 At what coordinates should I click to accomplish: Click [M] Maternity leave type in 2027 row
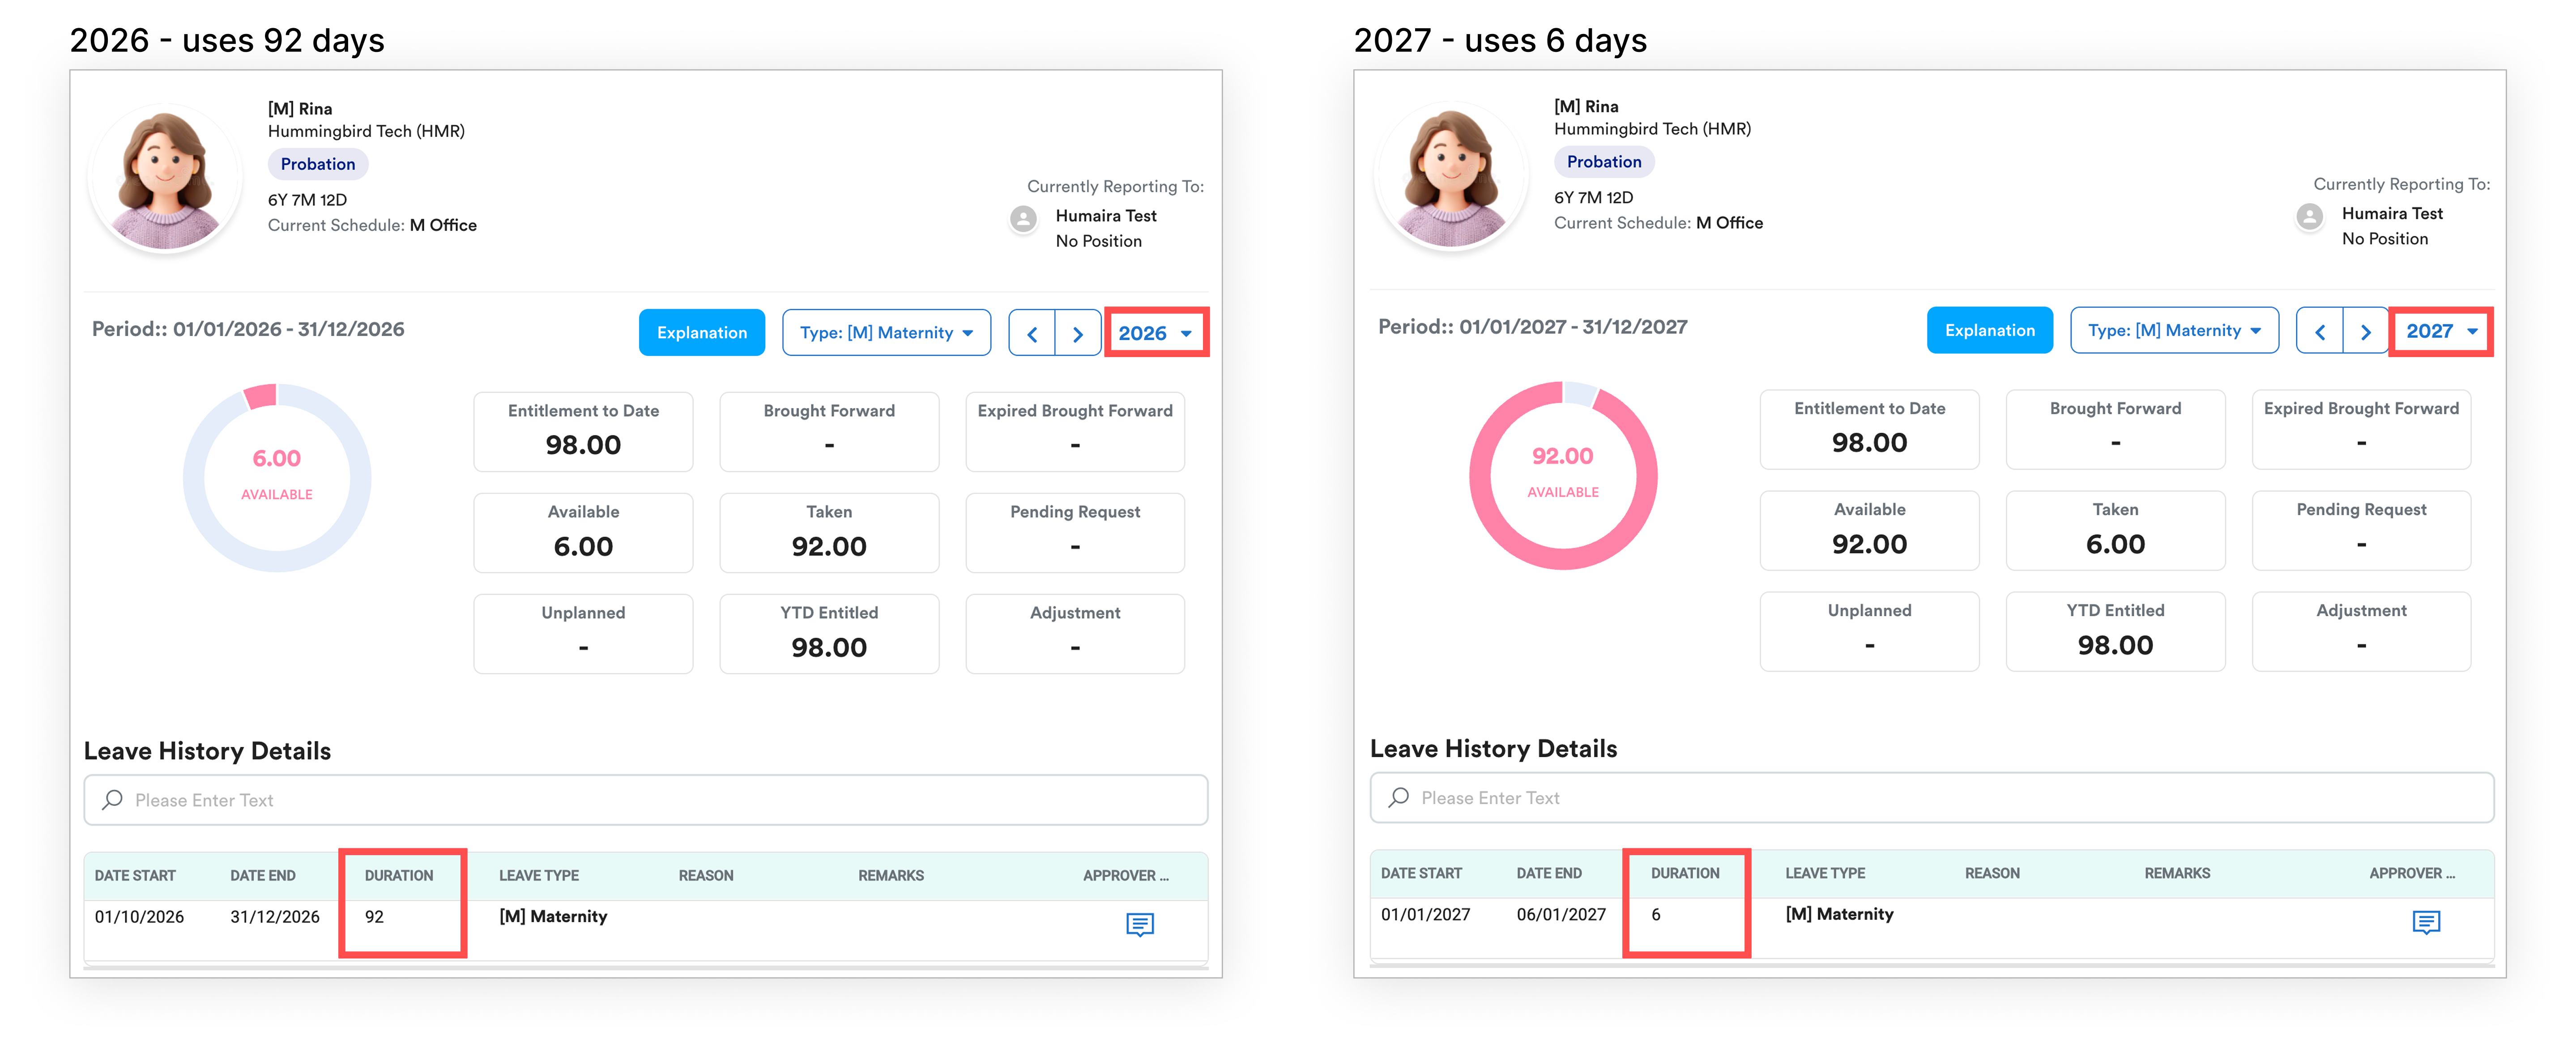(x=1839, y=915)
